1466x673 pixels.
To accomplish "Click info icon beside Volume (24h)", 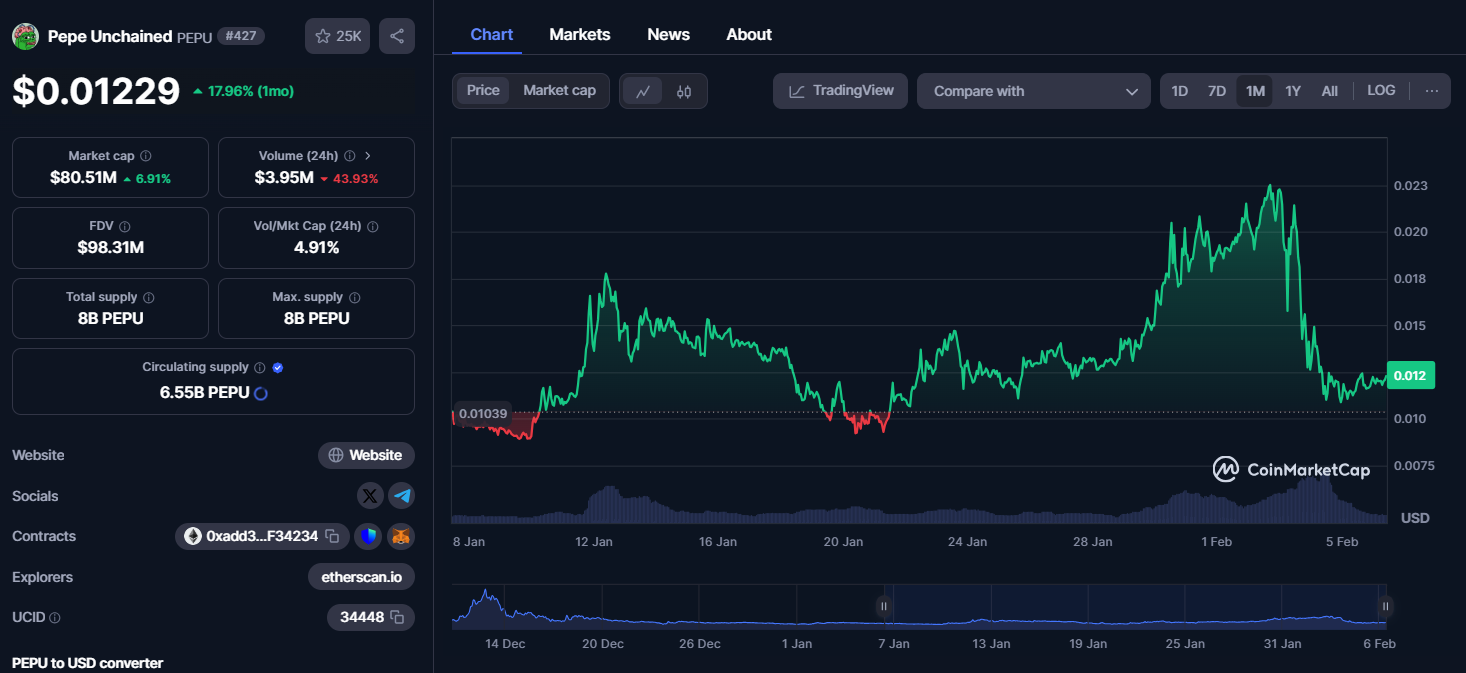I will (350, 156).
